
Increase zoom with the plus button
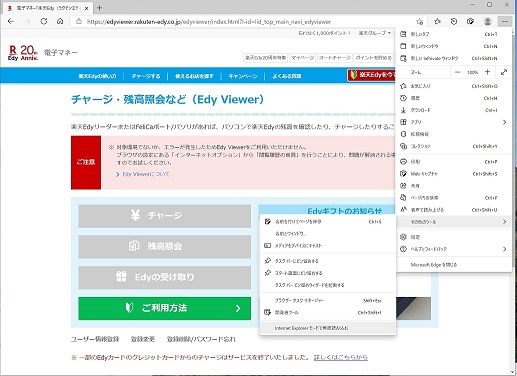[x=487, y=72]
